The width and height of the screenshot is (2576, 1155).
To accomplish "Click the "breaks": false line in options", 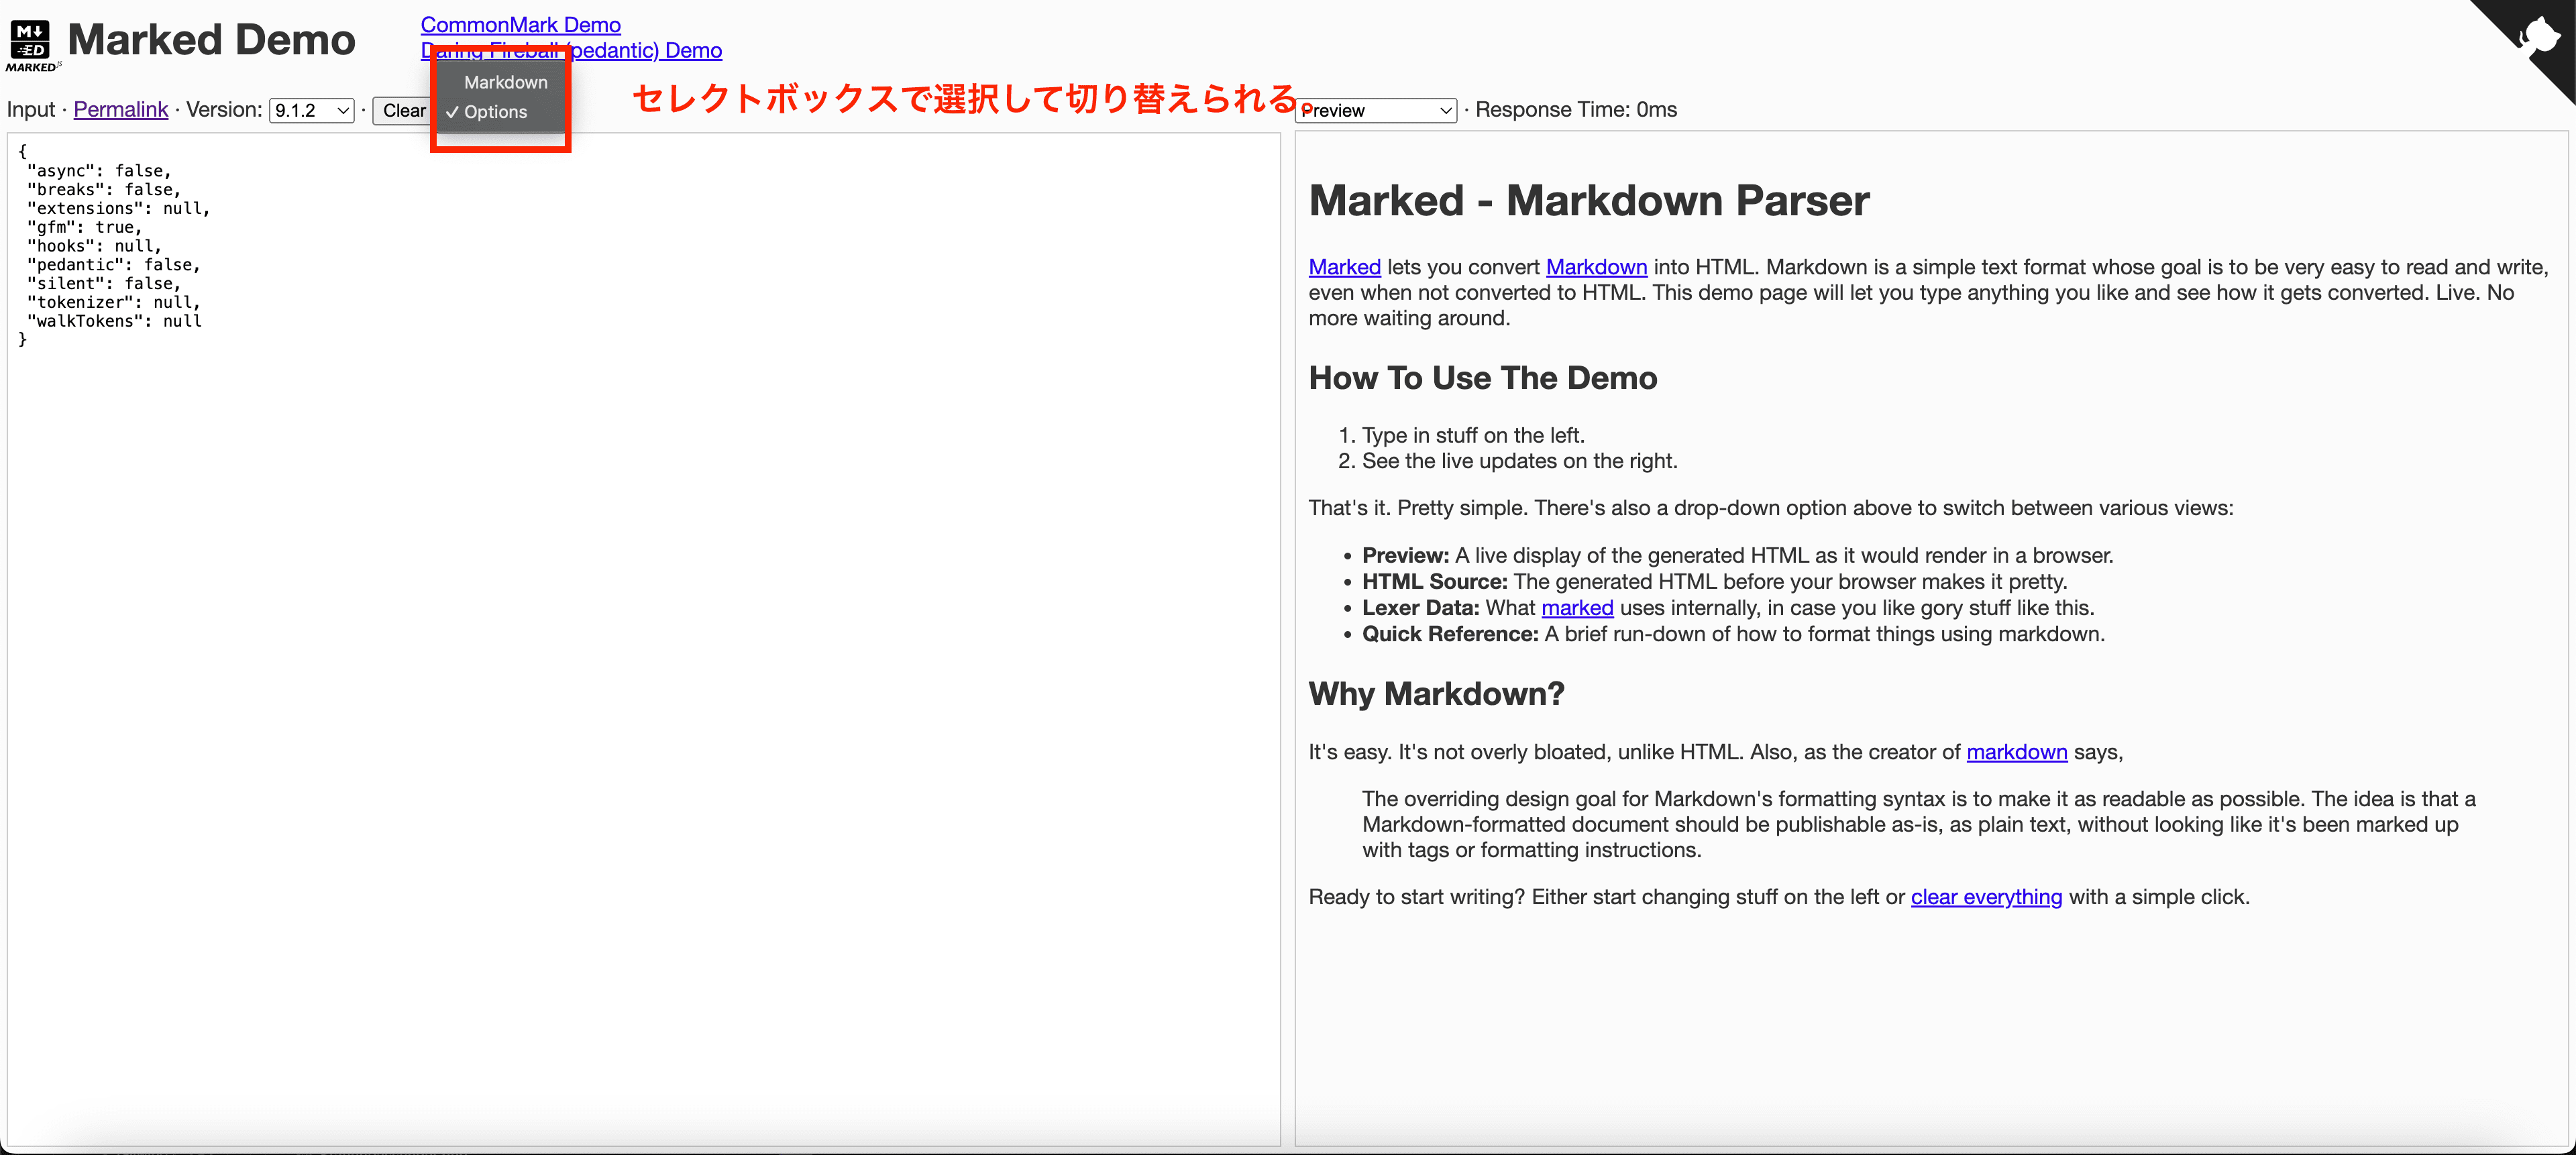I will point(104,190).
